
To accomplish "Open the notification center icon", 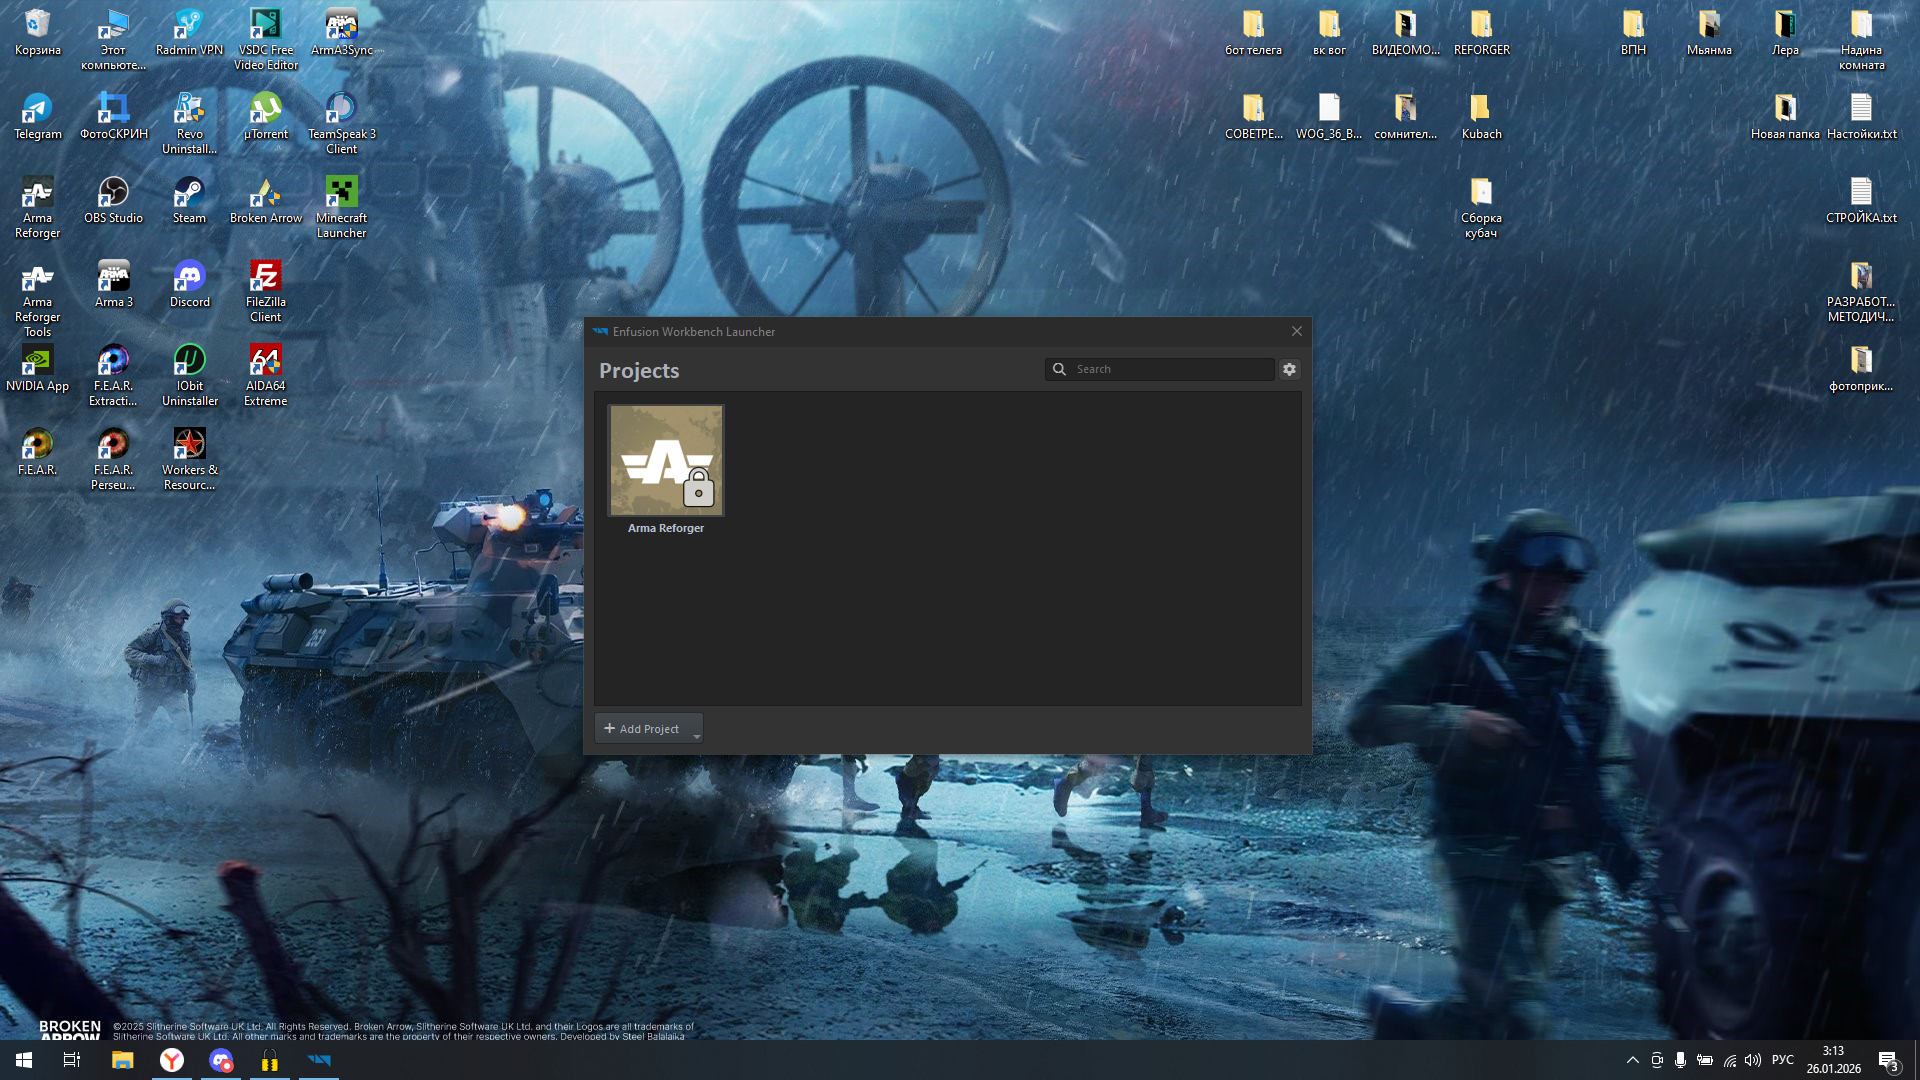I will point(1887,1060).
